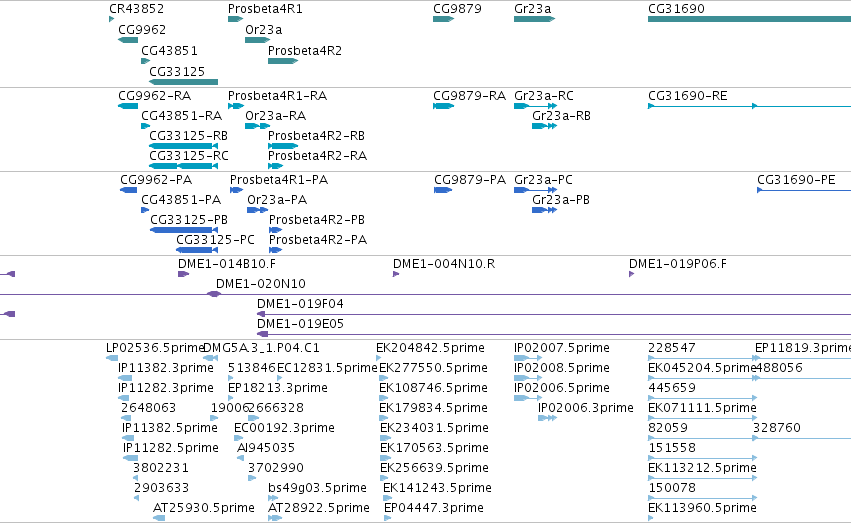The width and height of the screenshot is (851, 523).
Task: Select the Prosbeta4R2 gene arrow
Action: point(283,61)
